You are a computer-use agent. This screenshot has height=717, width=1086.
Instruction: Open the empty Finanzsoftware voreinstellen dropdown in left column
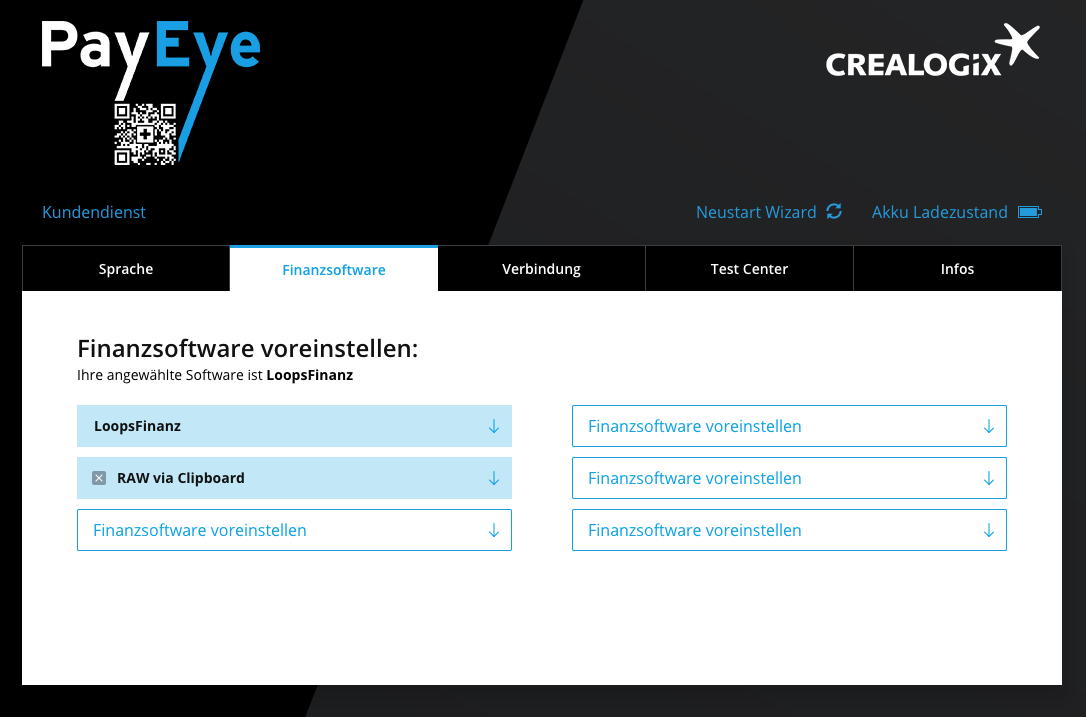(x=294, y=530)
